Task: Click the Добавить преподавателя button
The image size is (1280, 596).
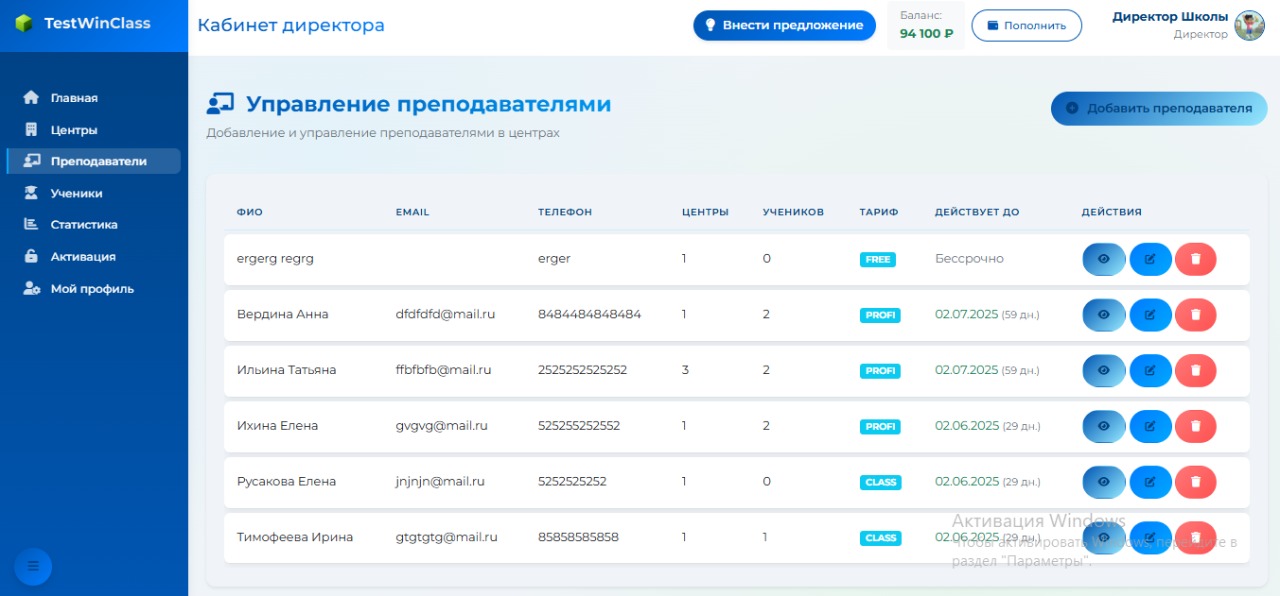Action: pos(1158,108)
